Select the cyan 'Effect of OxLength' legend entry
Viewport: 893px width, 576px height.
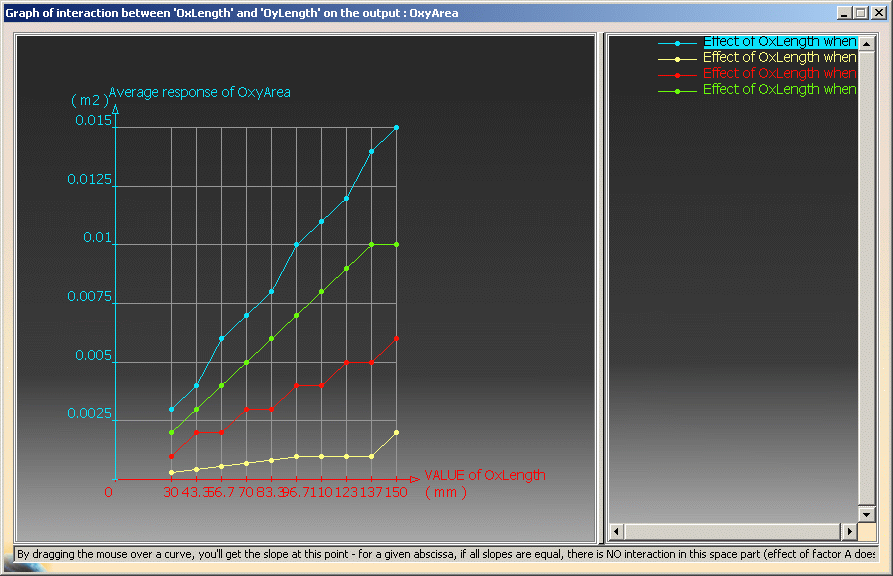click(x=779, y=42)
